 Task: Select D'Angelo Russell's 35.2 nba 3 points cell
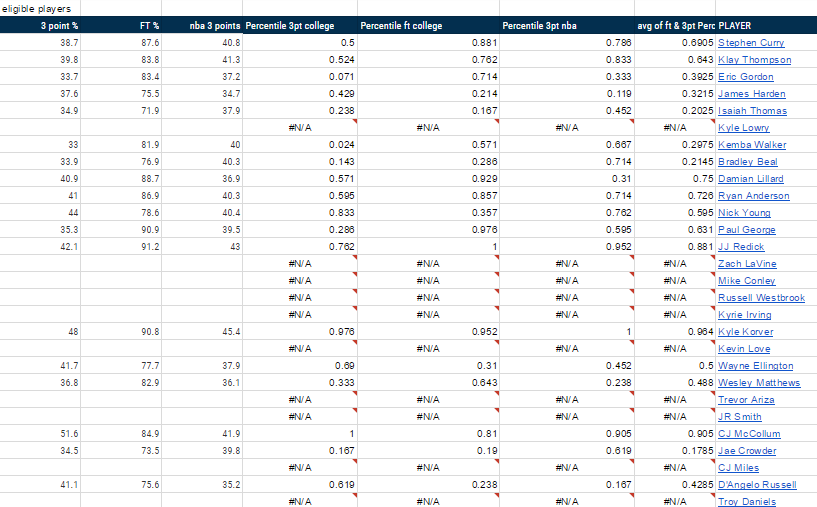click(x=202, y=485)
